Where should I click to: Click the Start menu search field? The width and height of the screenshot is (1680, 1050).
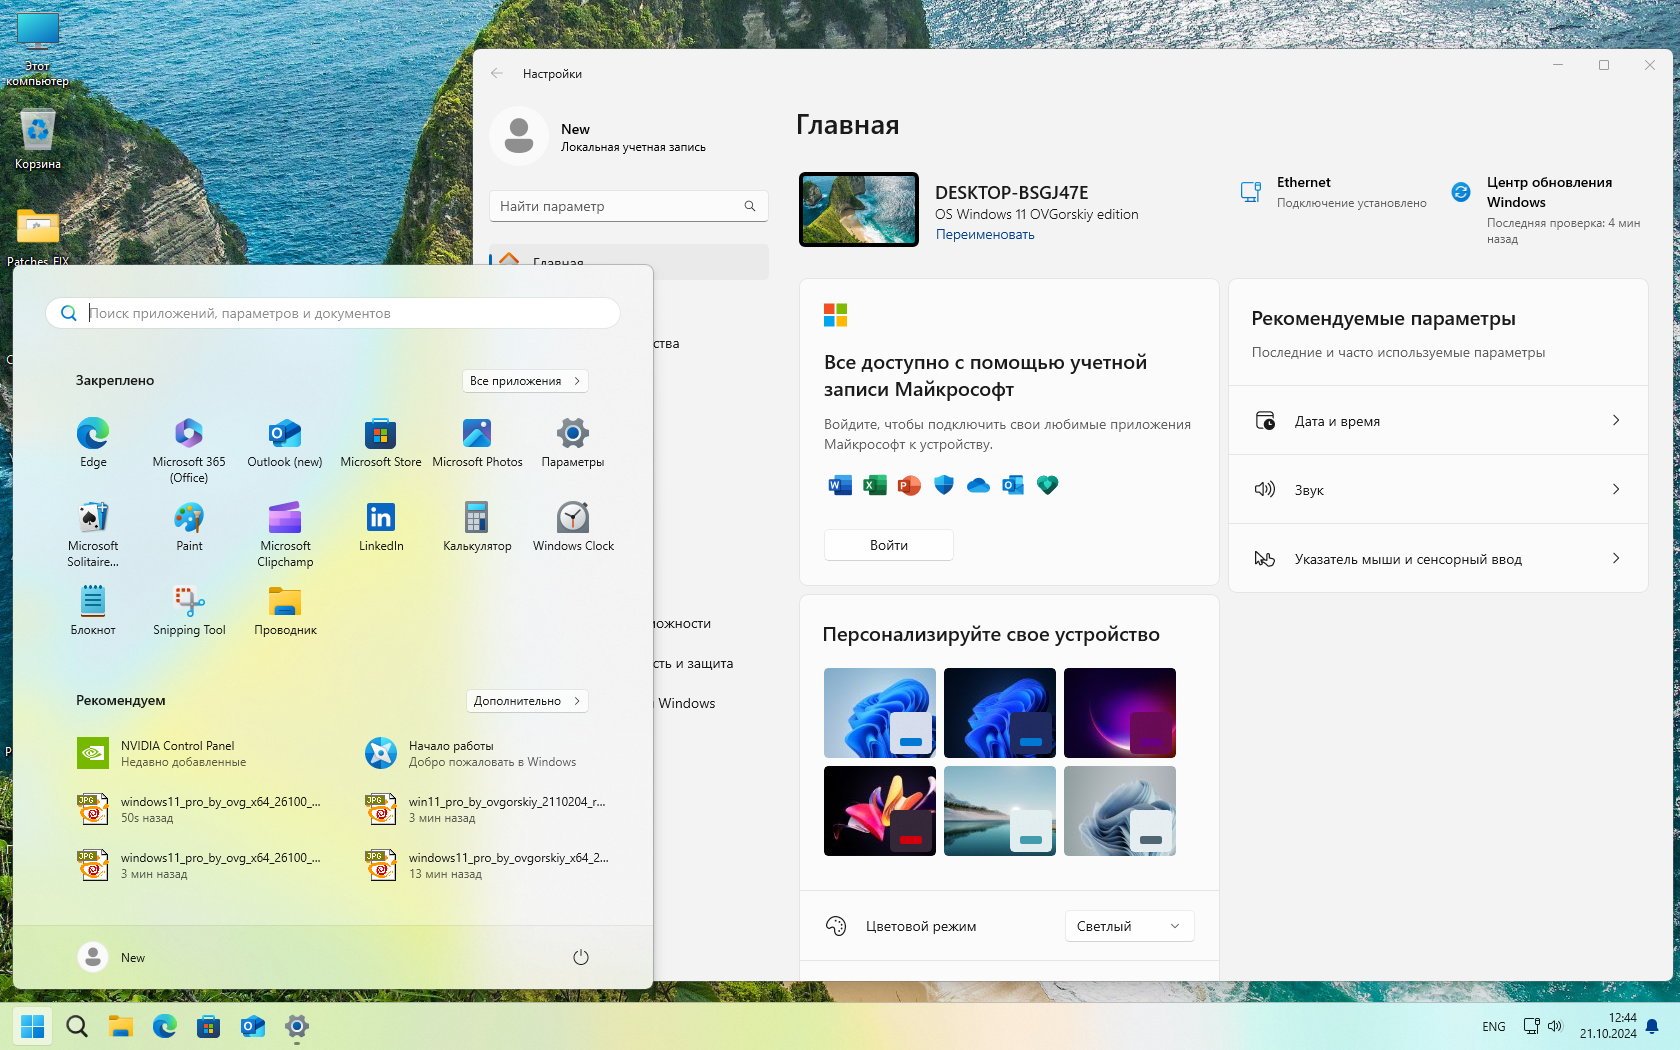340,313
